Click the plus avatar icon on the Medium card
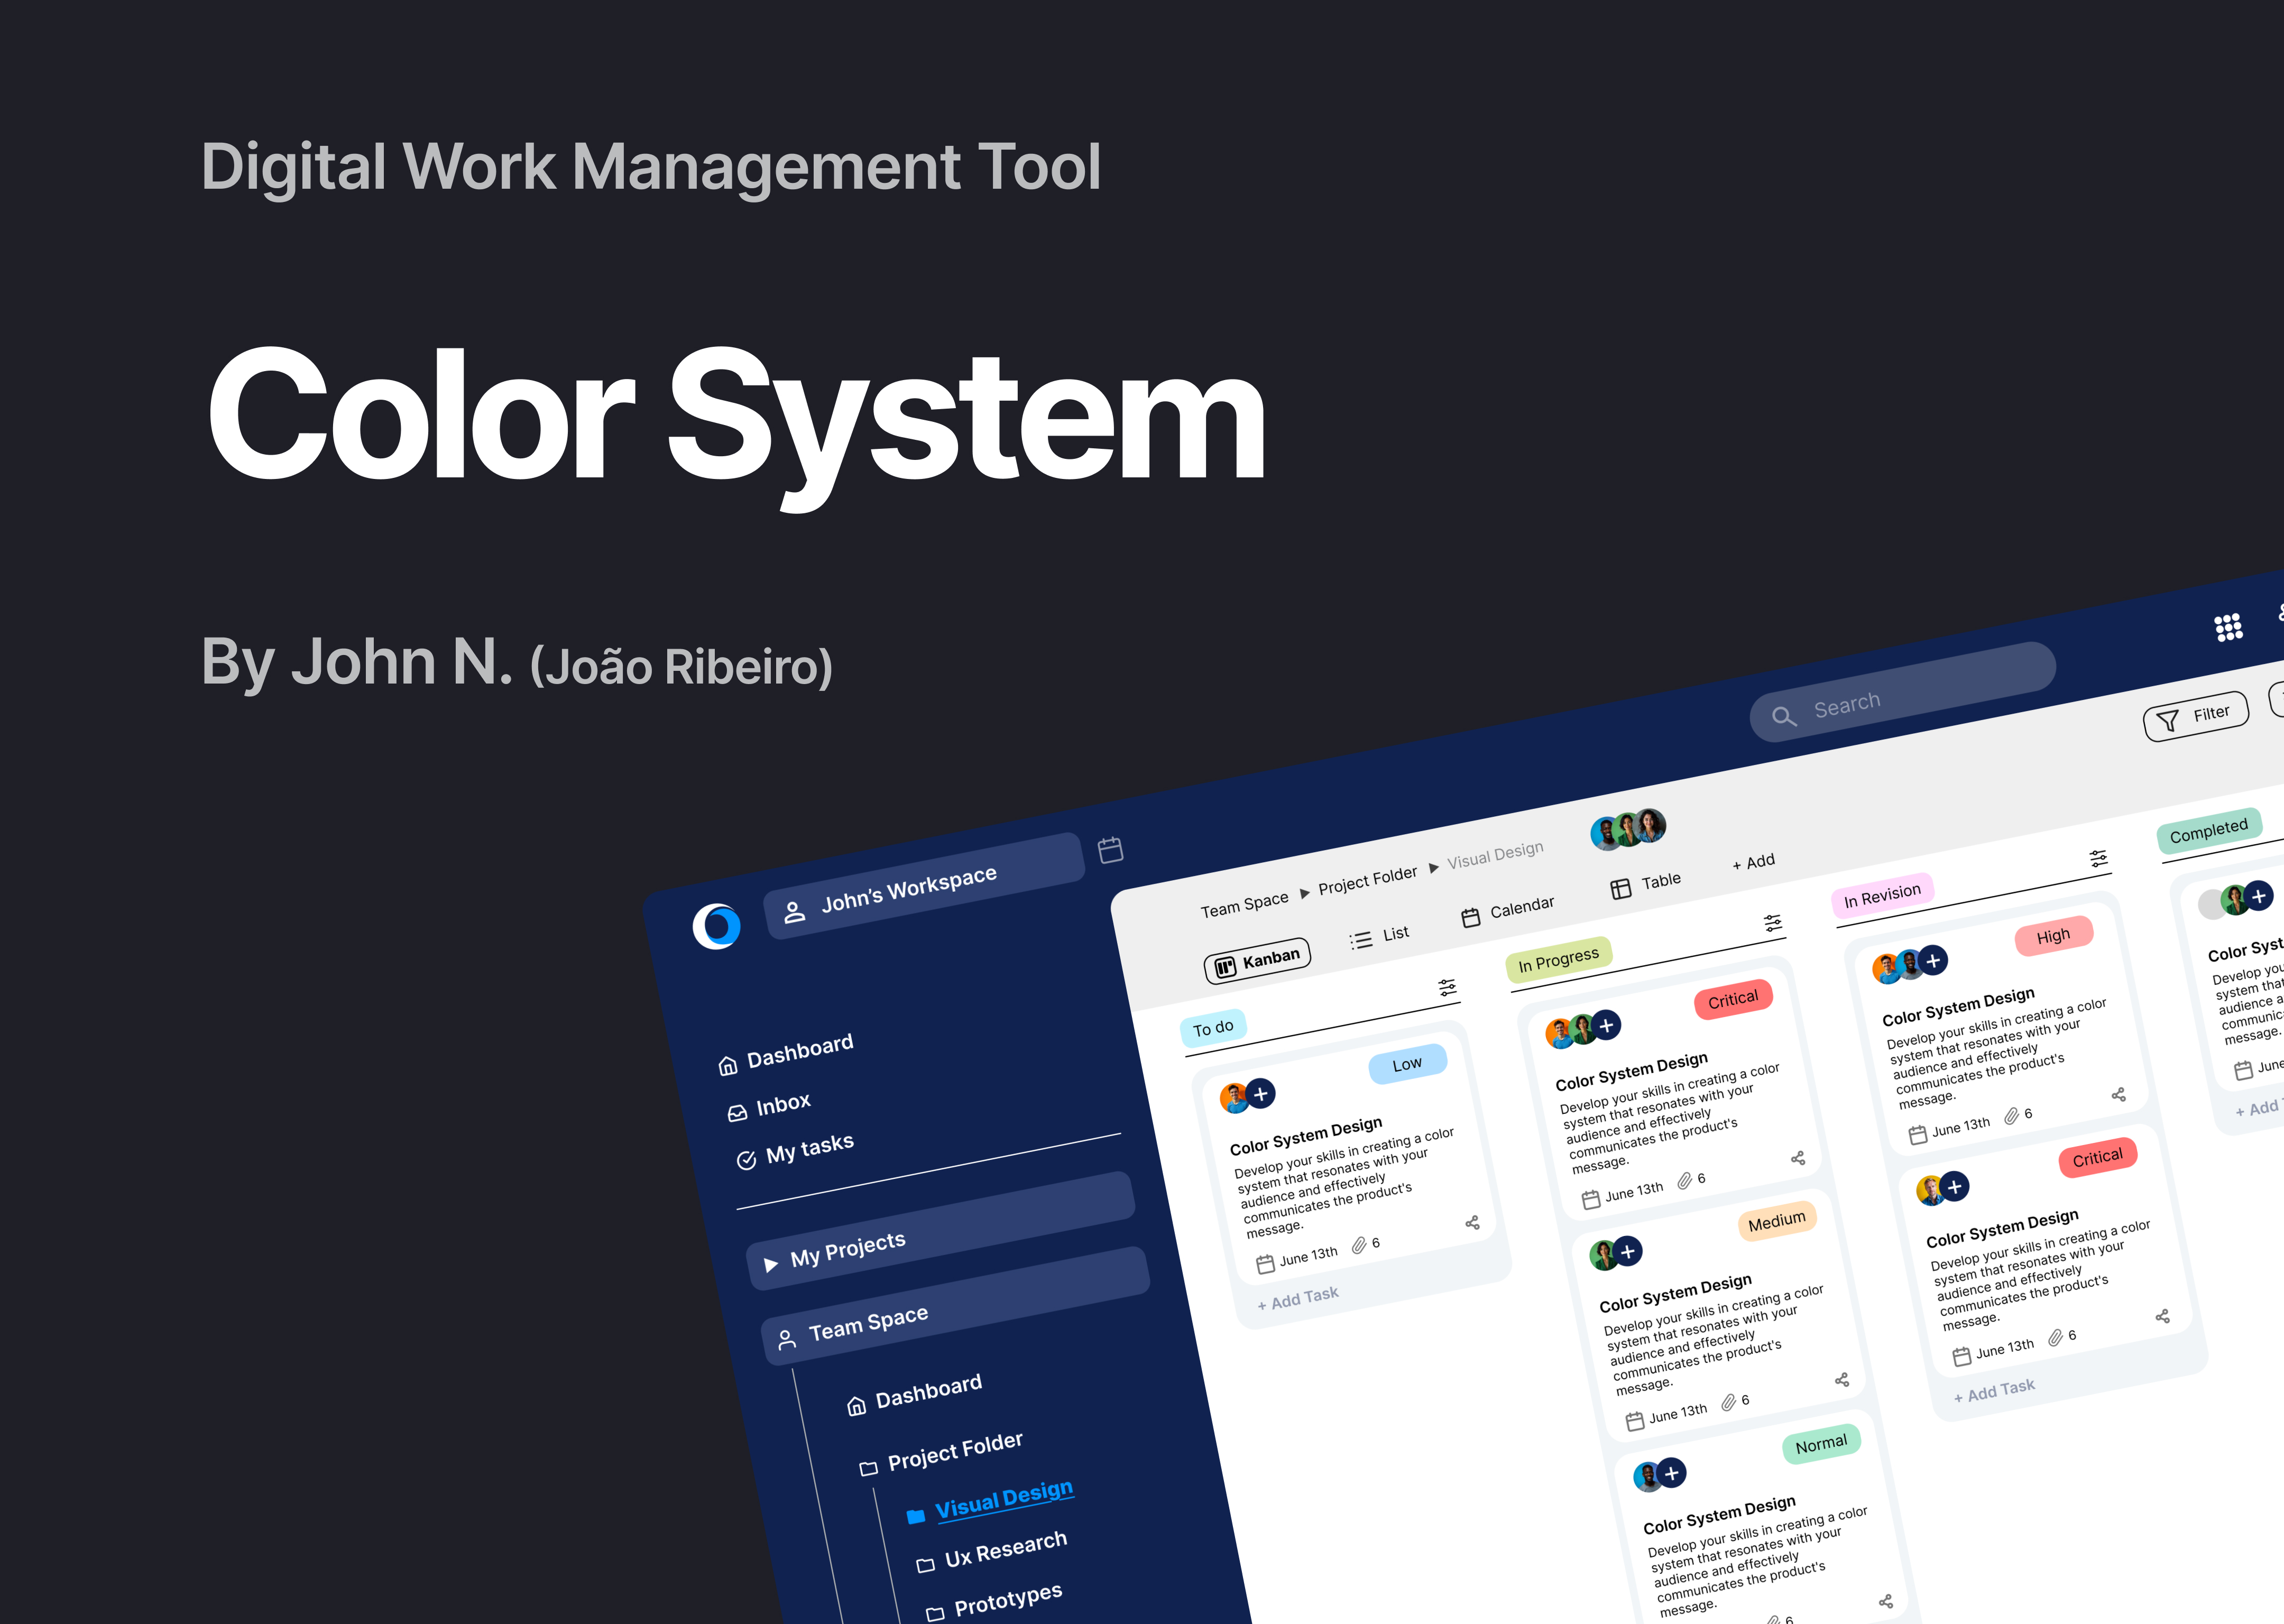This screenshot has height=1624, width=2284. pos(1627,1251)
